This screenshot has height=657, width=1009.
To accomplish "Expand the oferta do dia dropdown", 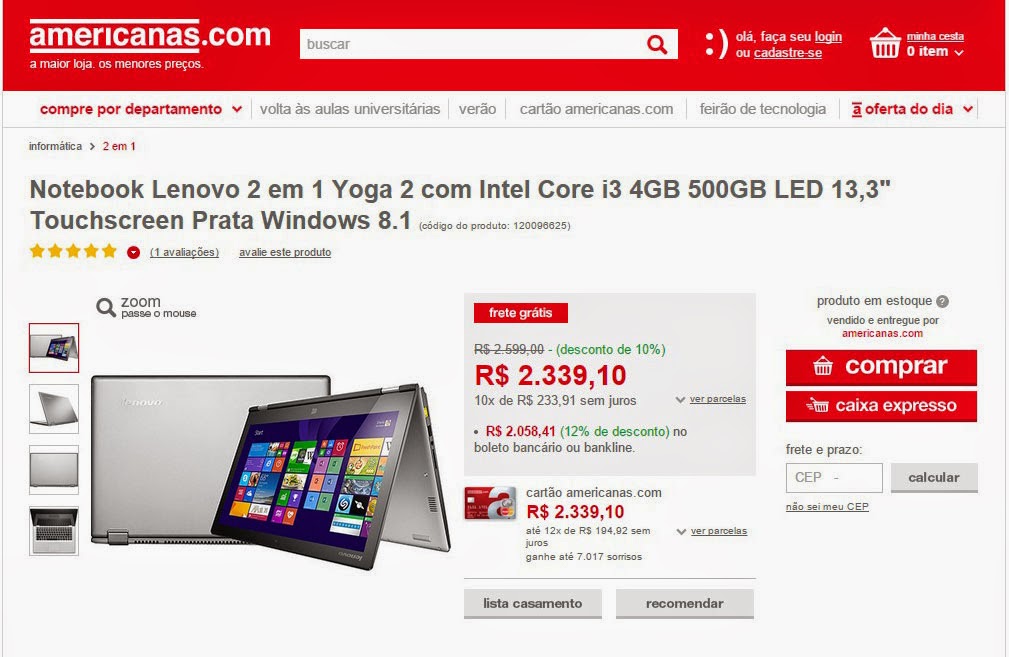I will (912, 109).
